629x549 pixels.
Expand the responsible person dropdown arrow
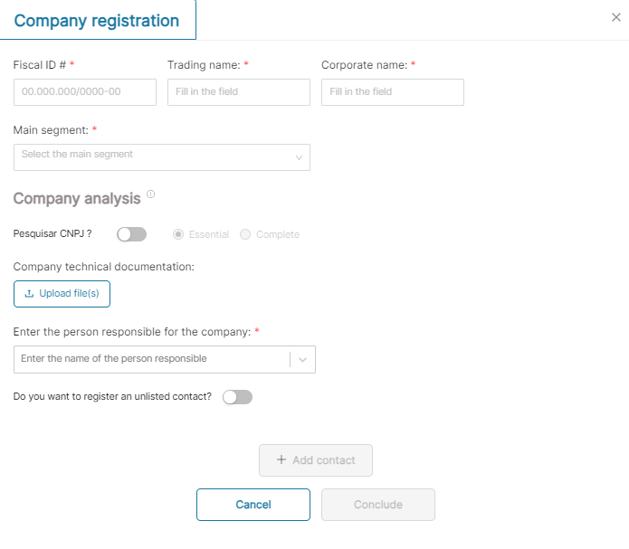coord(303,359)
